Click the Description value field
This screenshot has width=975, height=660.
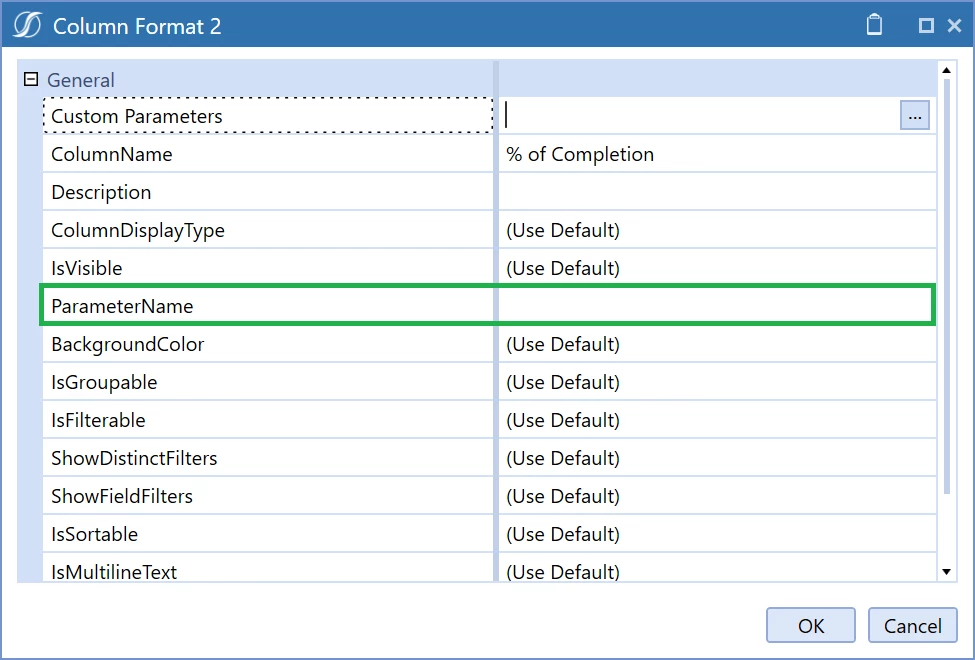point(717,192)
